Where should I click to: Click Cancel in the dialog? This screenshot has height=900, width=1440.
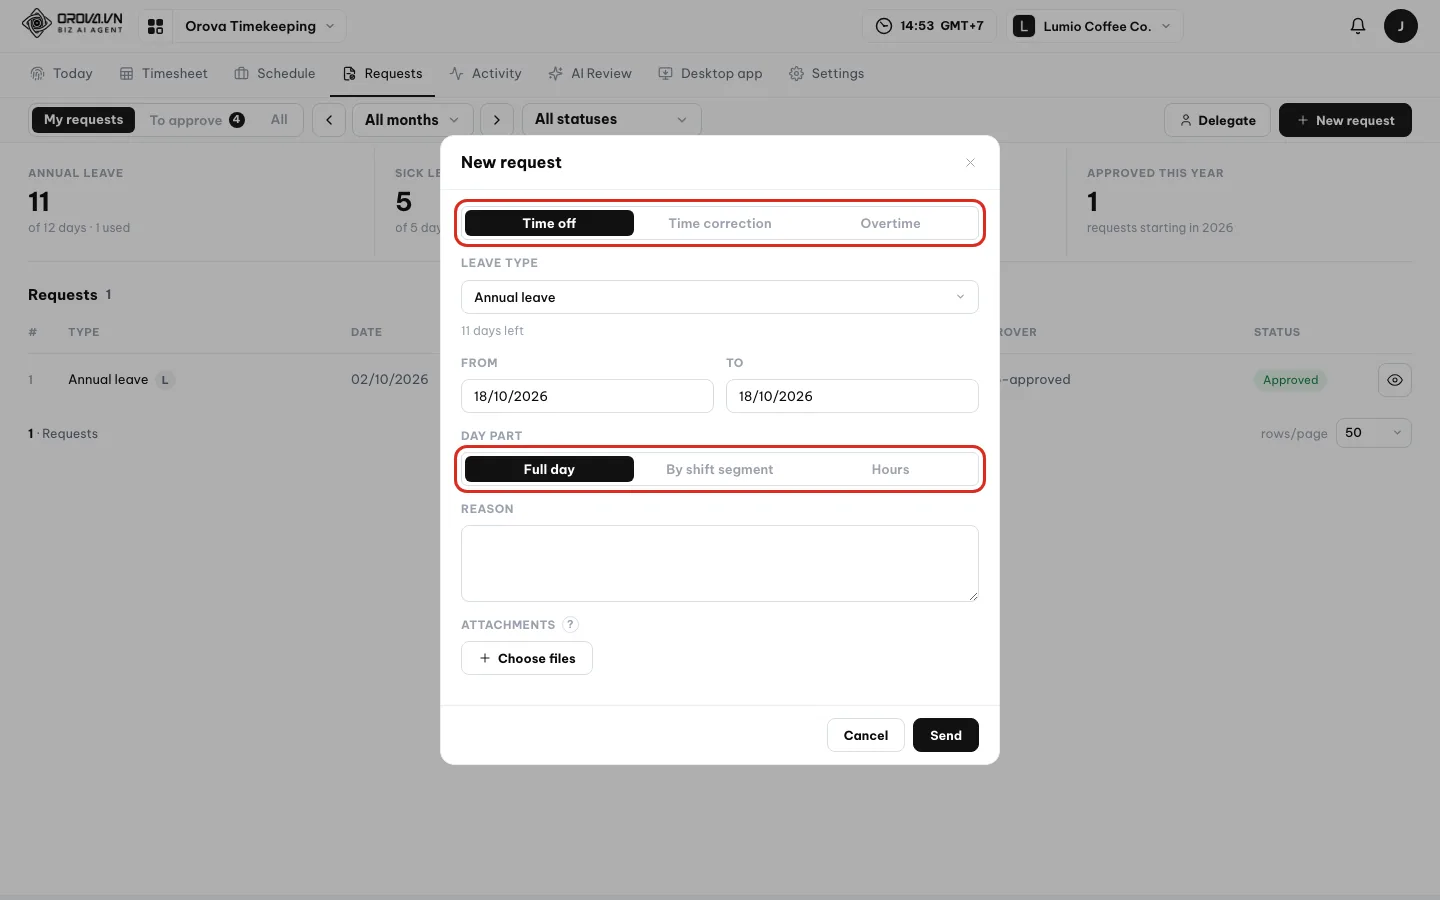(866, 735)
